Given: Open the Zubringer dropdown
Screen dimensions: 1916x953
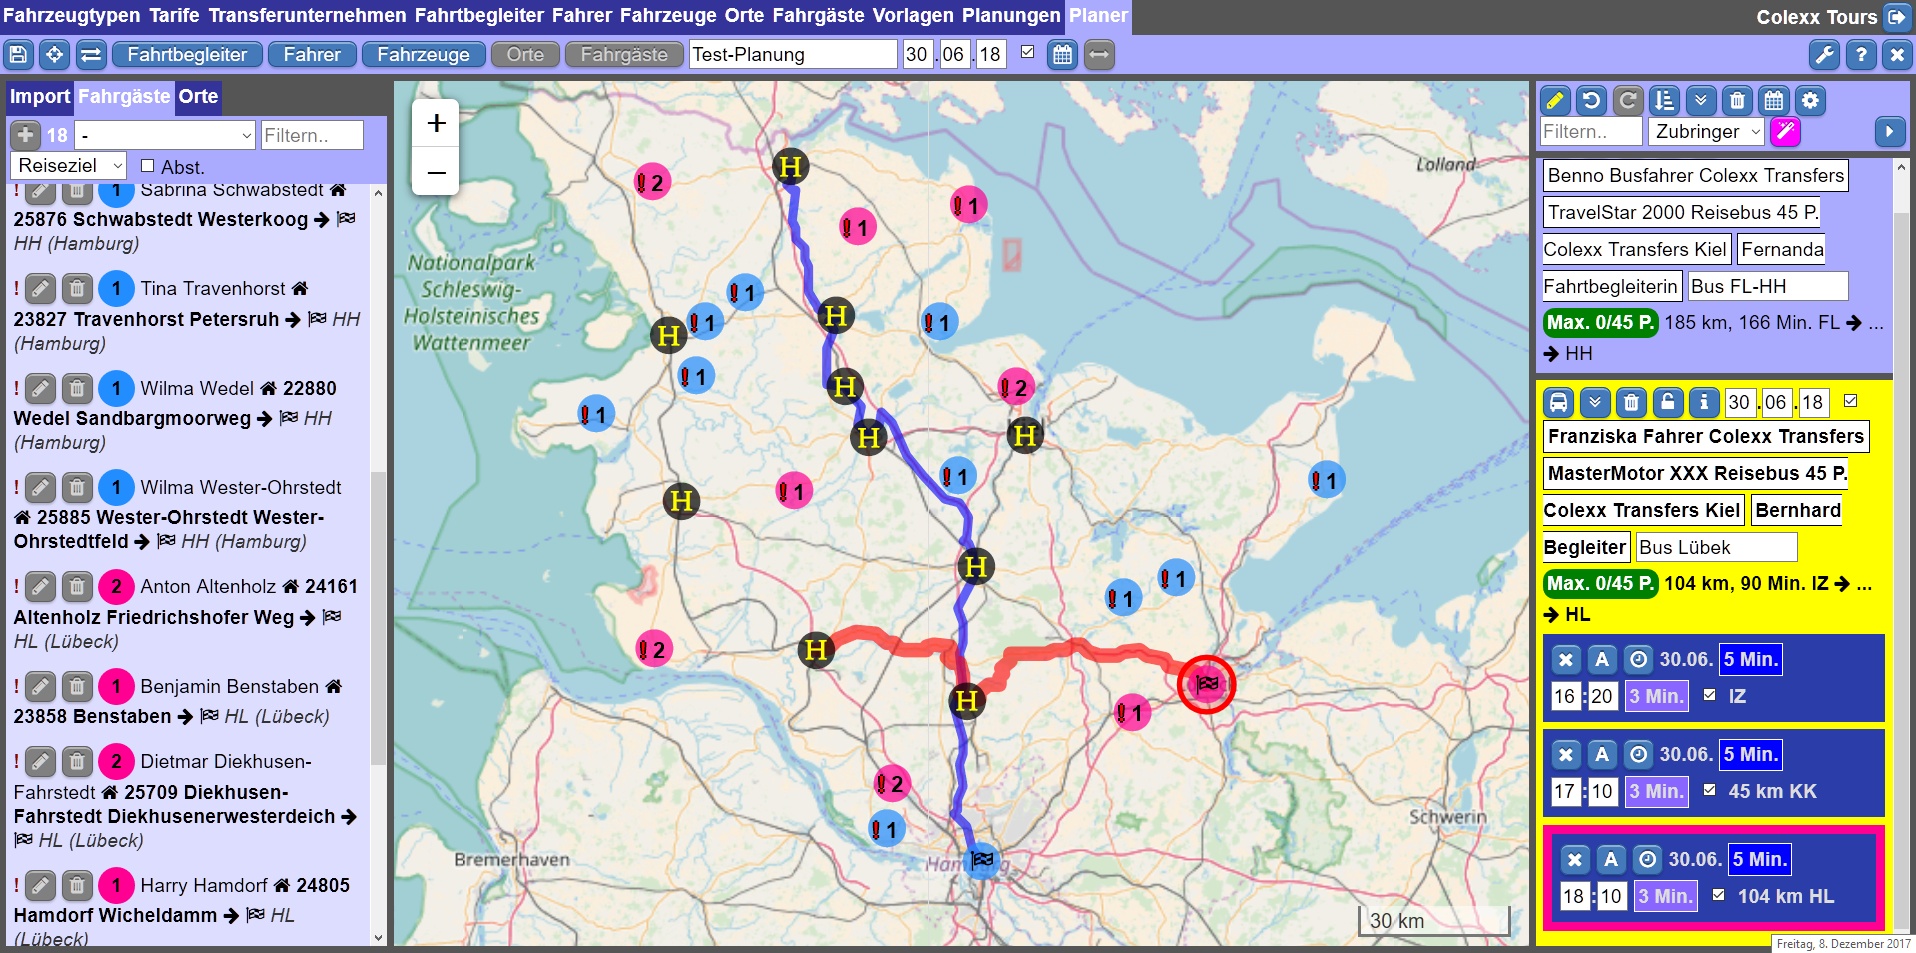Looking at the screenshot, I should coord(1706,131).
